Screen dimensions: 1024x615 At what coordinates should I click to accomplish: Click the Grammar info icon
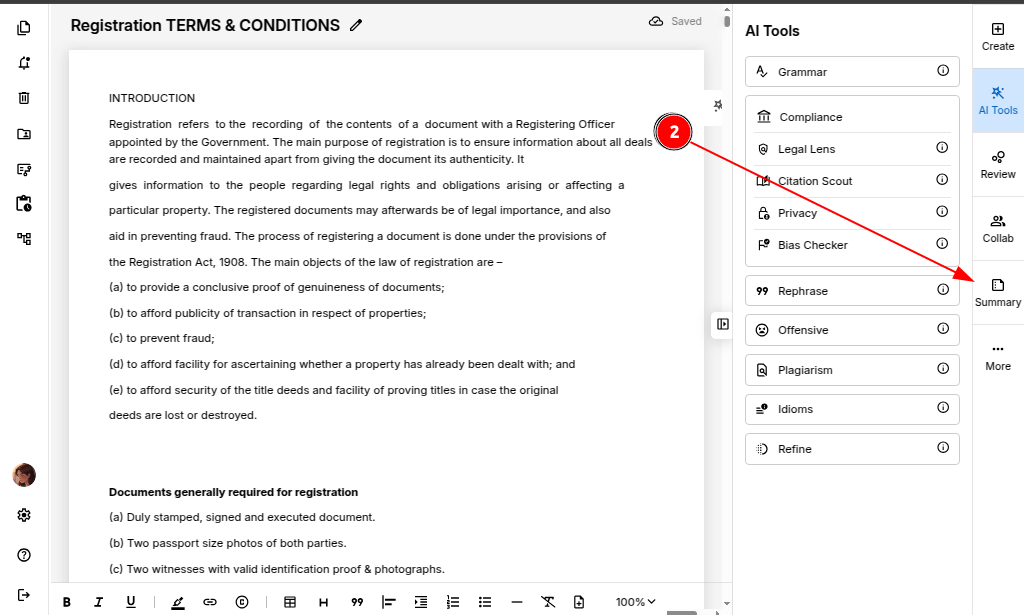pos(942,71)
